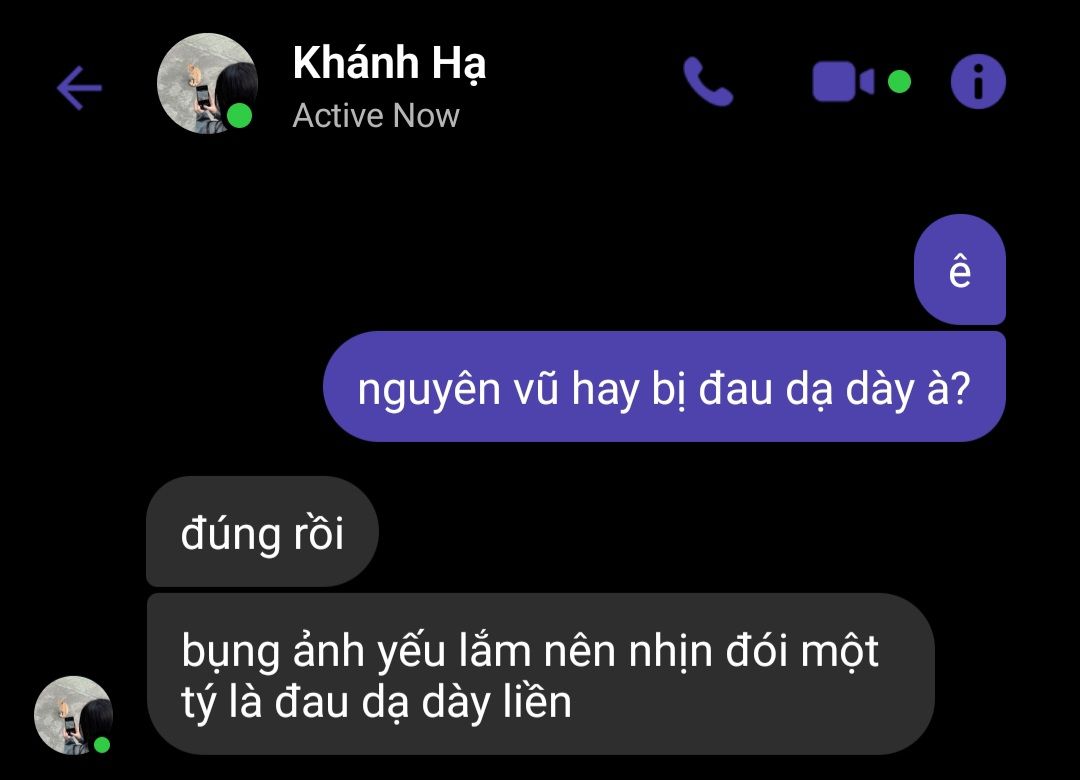
Task: Open Khánh Hạ's header profile picture
Action: pos(207,83)
